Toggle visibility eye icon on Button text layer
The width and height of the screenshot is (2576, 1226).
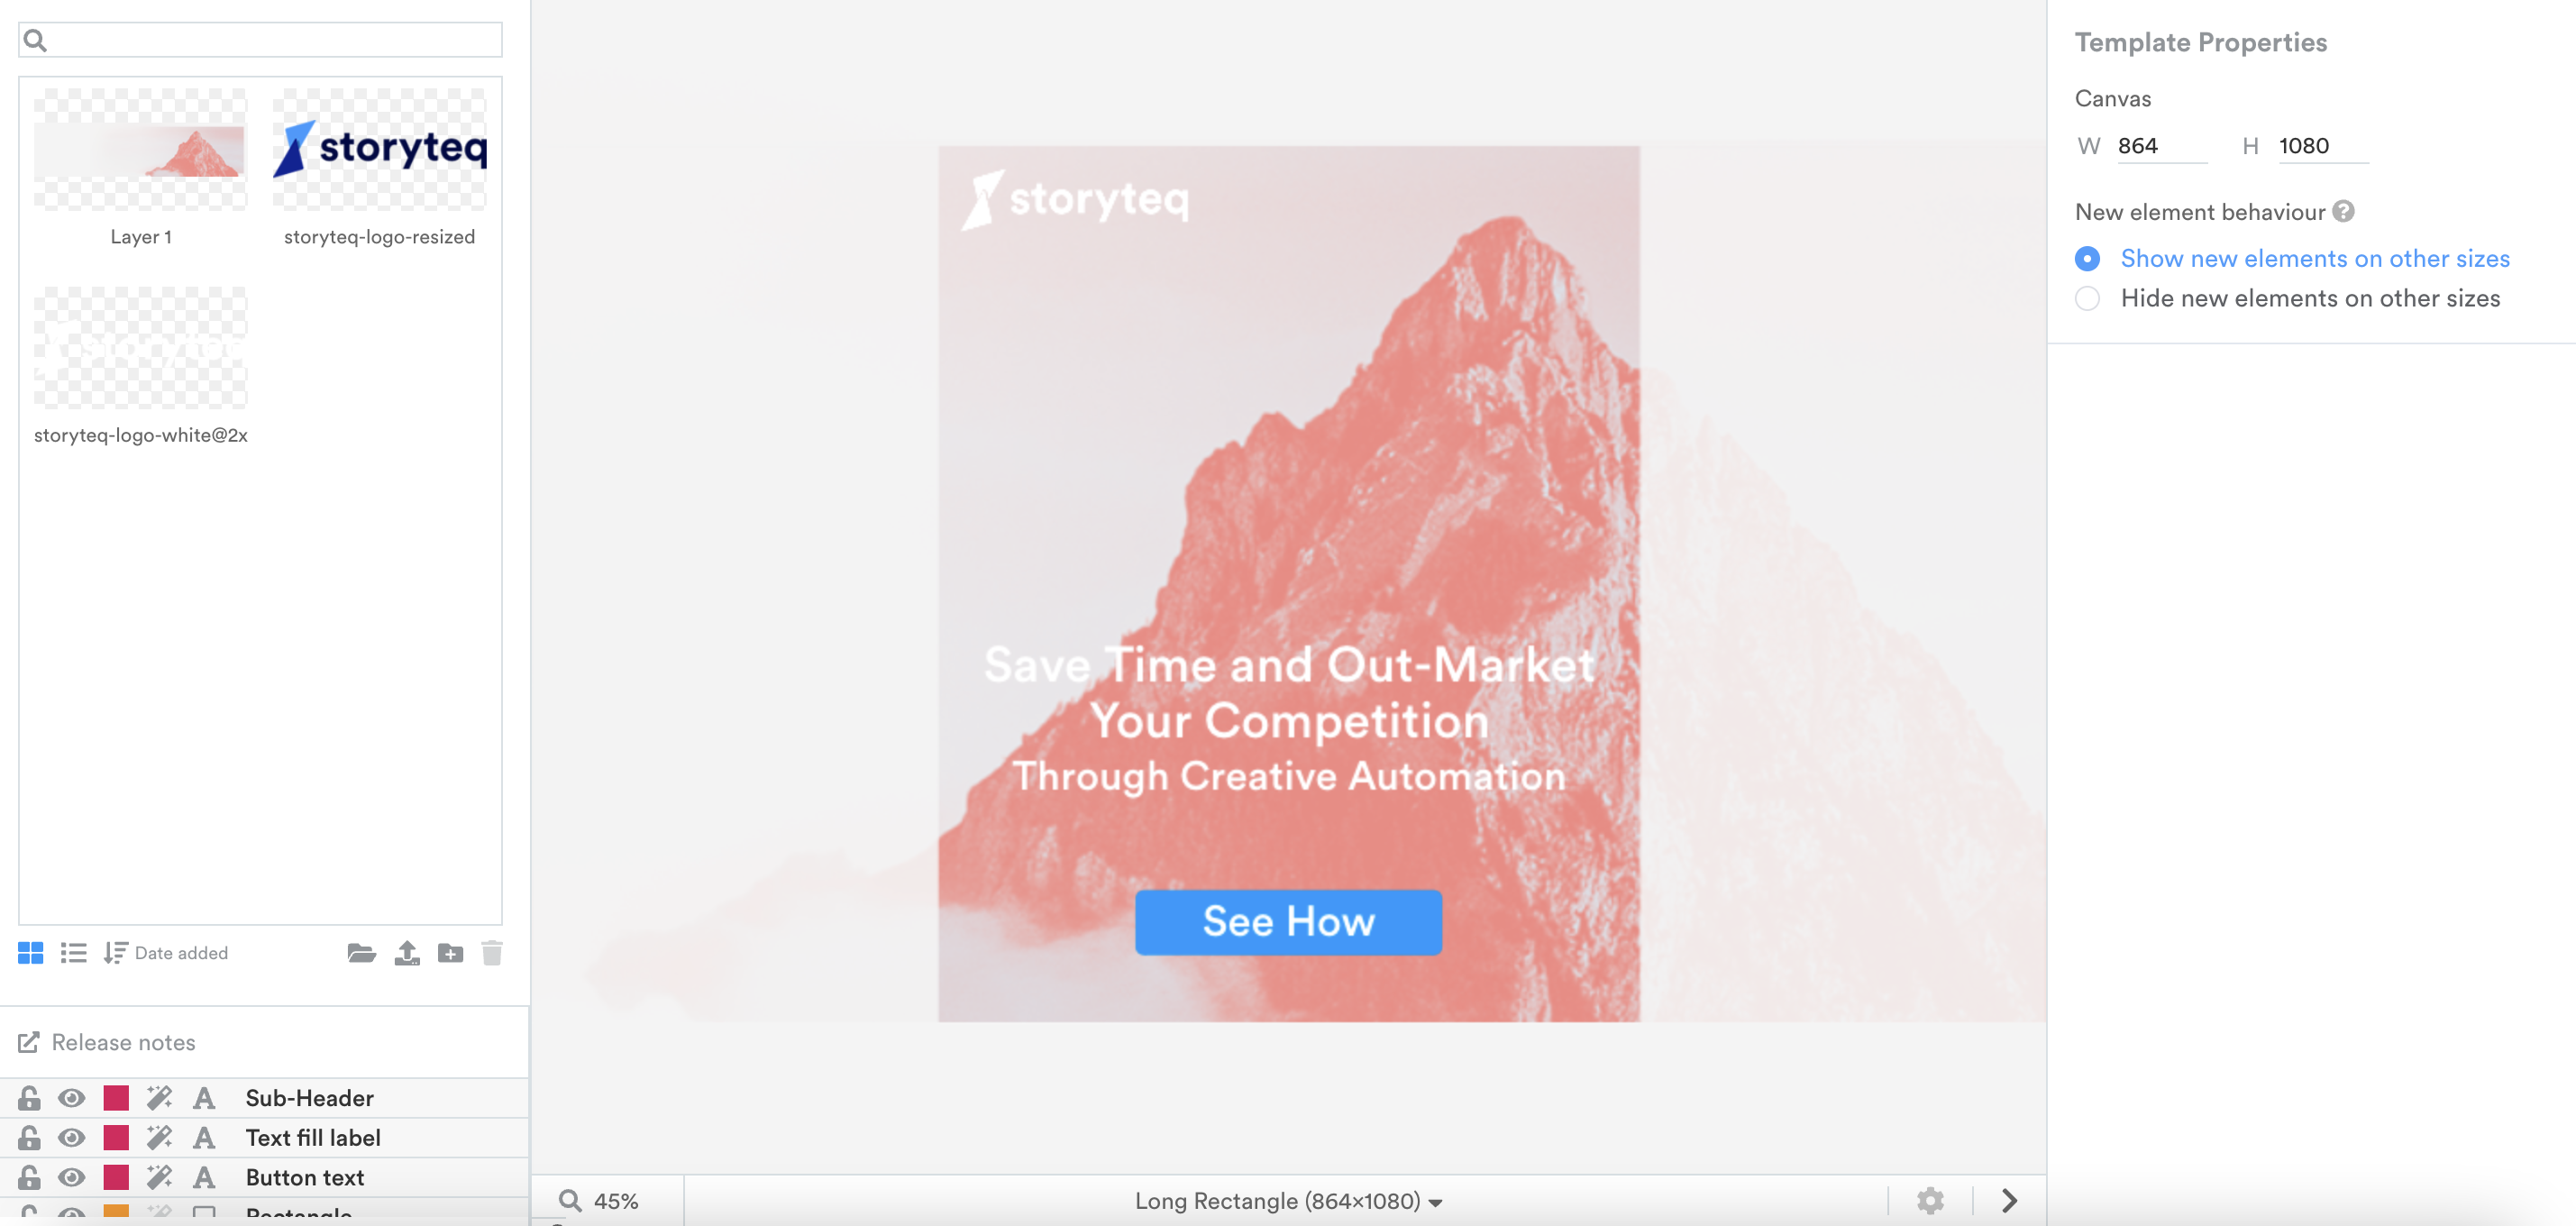72,1176
